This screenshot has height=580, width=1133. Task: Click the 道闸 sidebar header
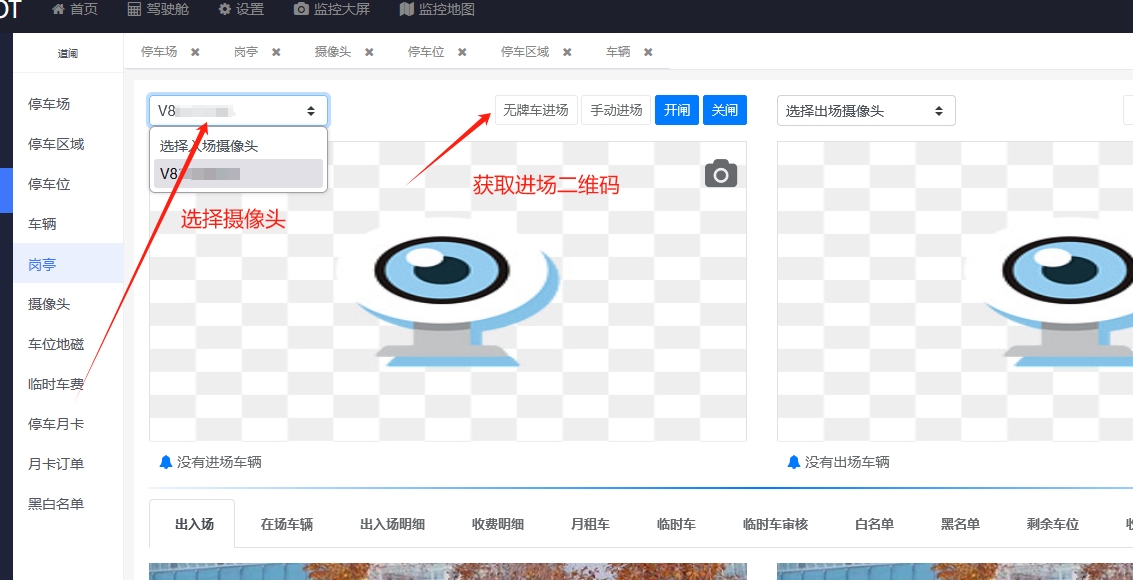68,53
